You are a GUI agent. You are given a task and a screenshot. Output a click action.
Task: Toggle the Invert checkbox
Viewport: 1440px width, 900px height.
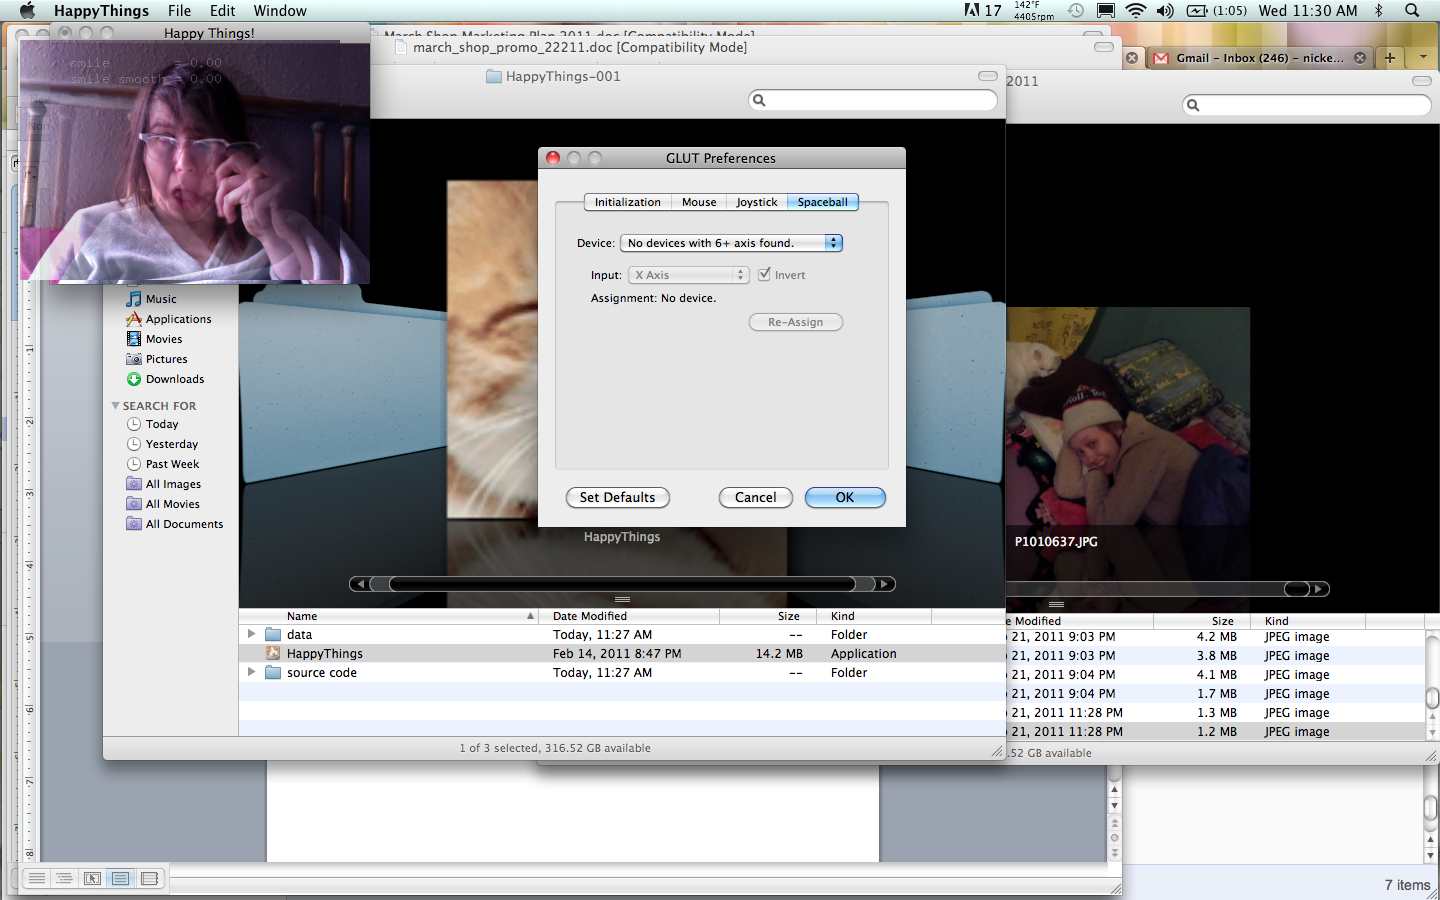click(x=765, y=275)
